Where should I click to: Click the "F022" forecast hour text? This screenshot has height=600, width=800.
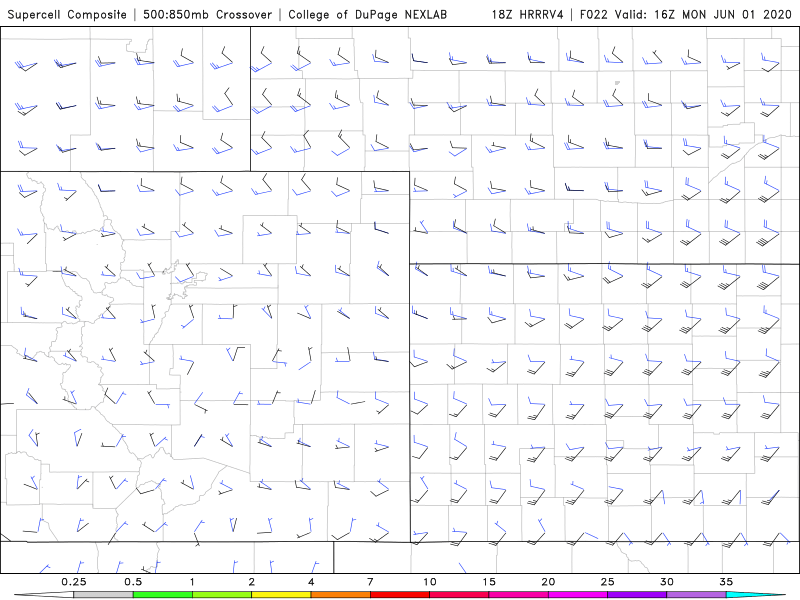click(593, 14)
